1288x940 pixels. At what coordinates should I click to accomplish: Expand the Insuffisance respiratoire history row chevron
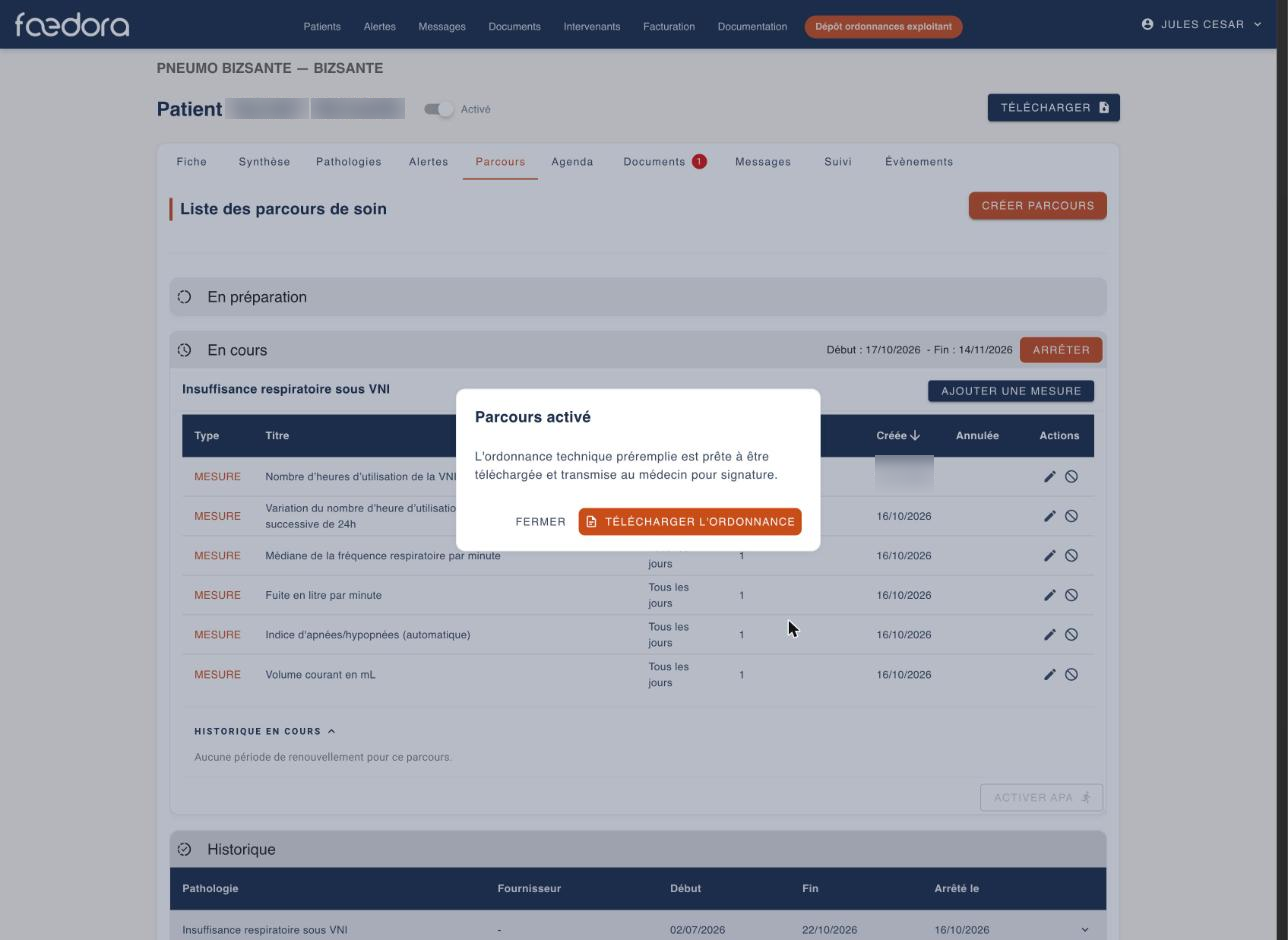tap(1085, 930)
